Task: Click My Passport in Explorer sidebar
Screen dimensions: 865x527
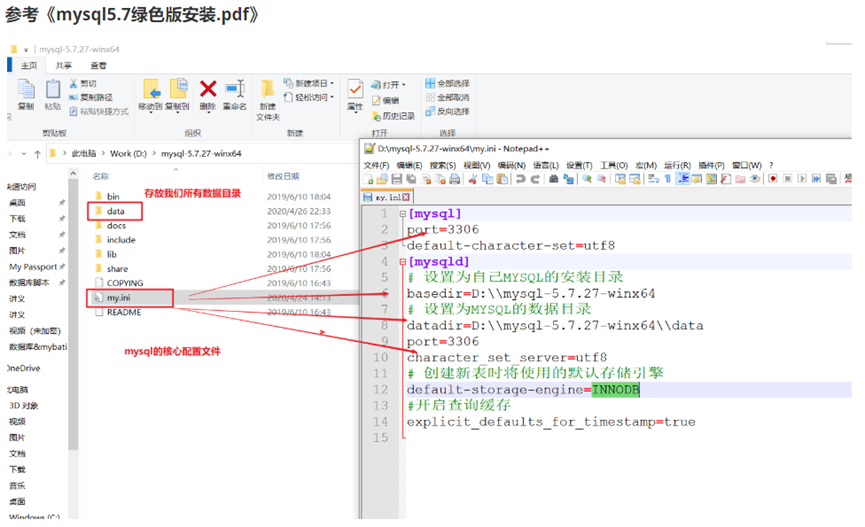Action: 33,267
